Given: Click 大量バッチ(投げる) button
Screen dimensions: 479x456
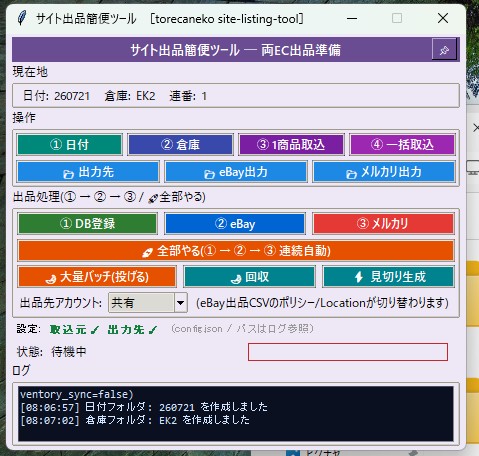Looking at the screenshot, I should [97, 277].
